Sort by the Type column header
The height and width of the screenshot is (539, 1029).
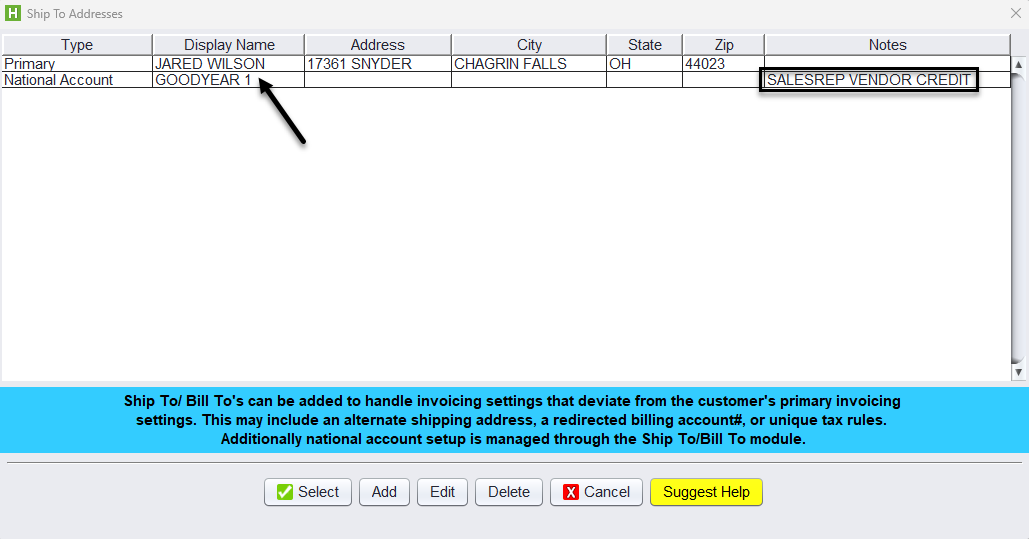click(77, 45)
